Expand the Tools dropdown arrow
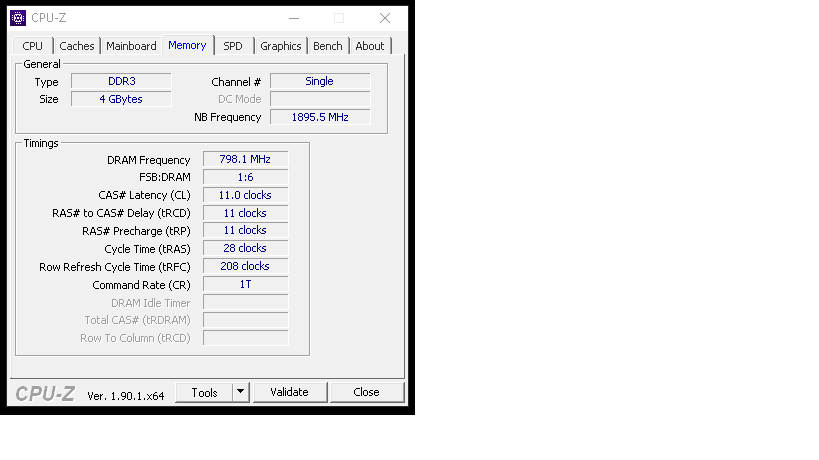The height and width of the screenshot is (460, 819). 240,392
